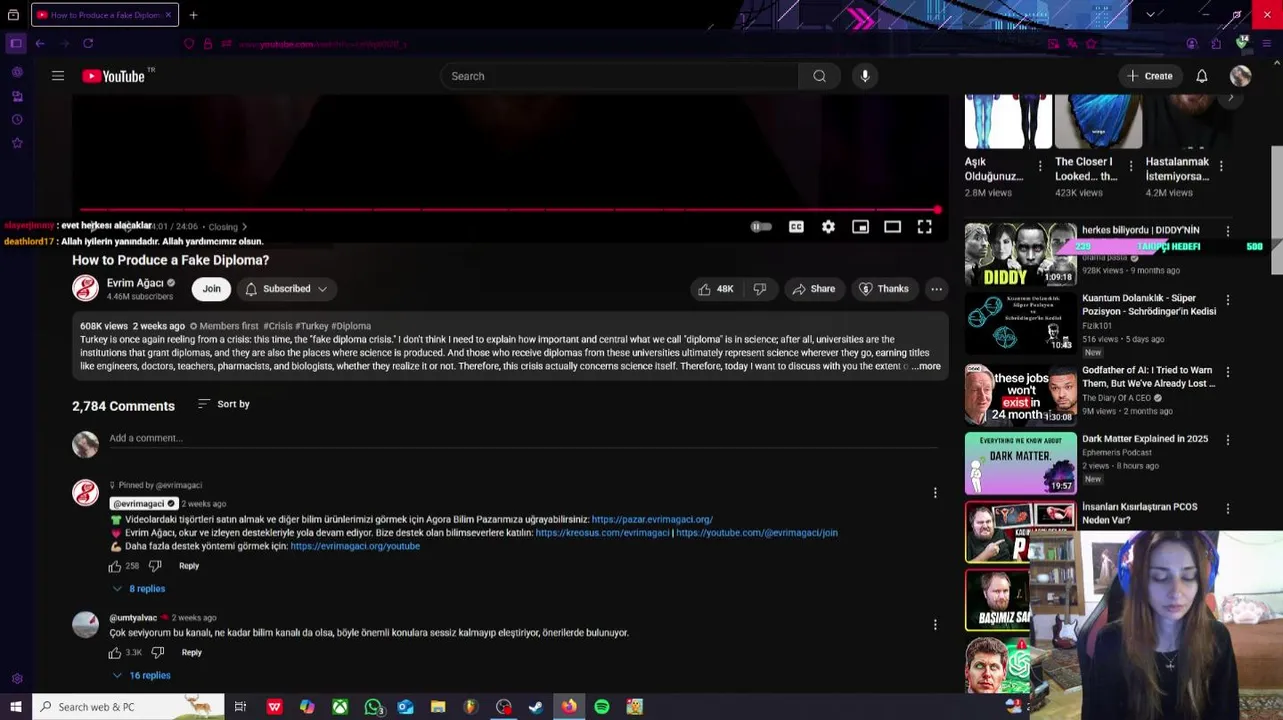Open options for Dark Matter Explained video
Image resolution: width=1283 pixels, height=720 pixels.
(x=1227, y=440)
